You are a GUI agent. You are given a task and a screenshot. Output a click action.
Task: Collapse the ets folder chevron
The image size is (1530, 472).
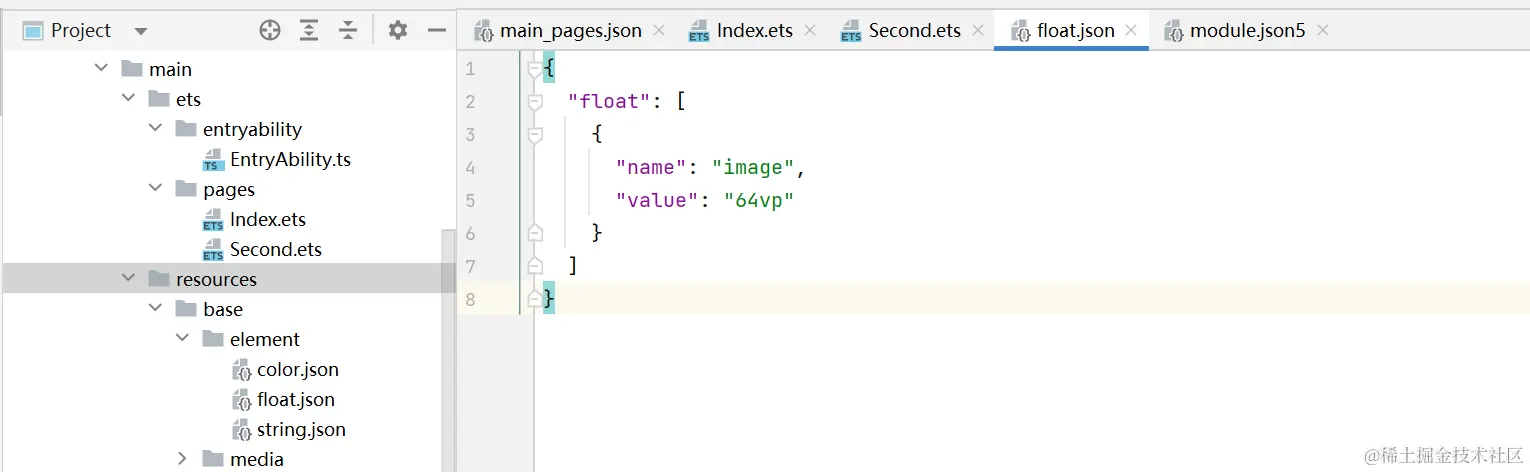pos(128,98)
